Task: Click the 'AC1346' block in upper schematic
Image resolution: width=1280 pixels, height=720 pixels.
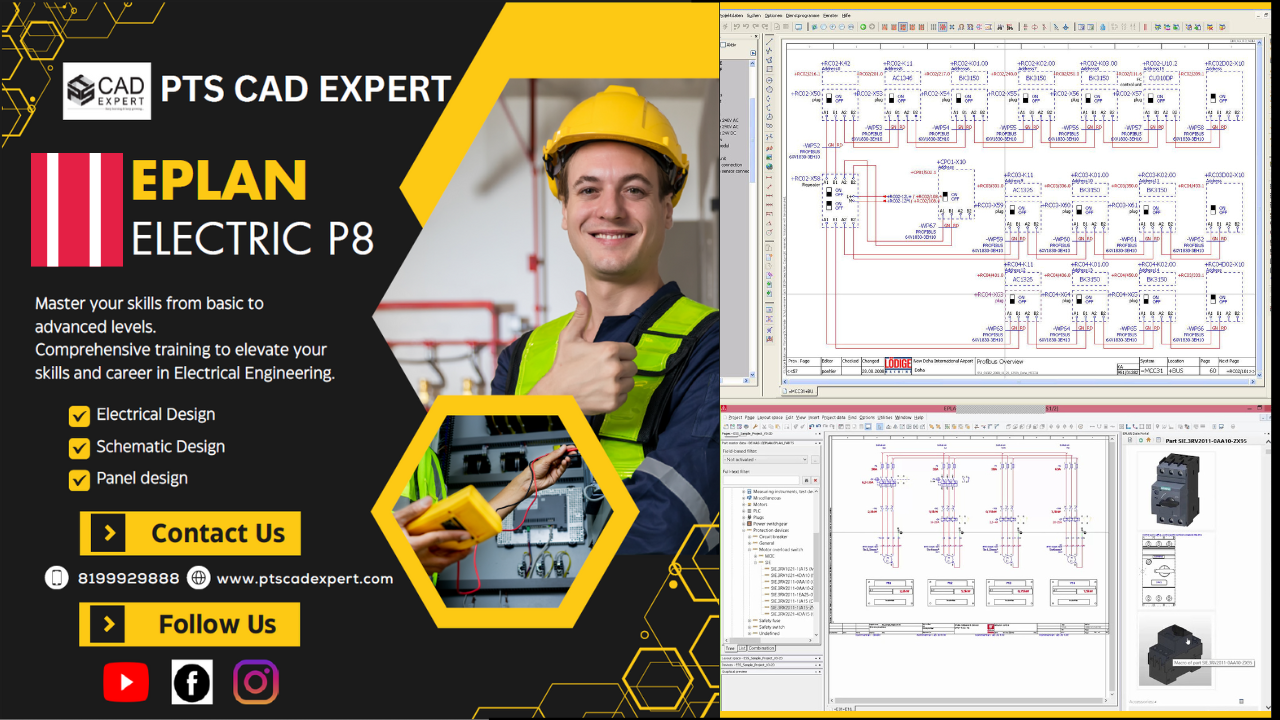Action: (903, 77)
